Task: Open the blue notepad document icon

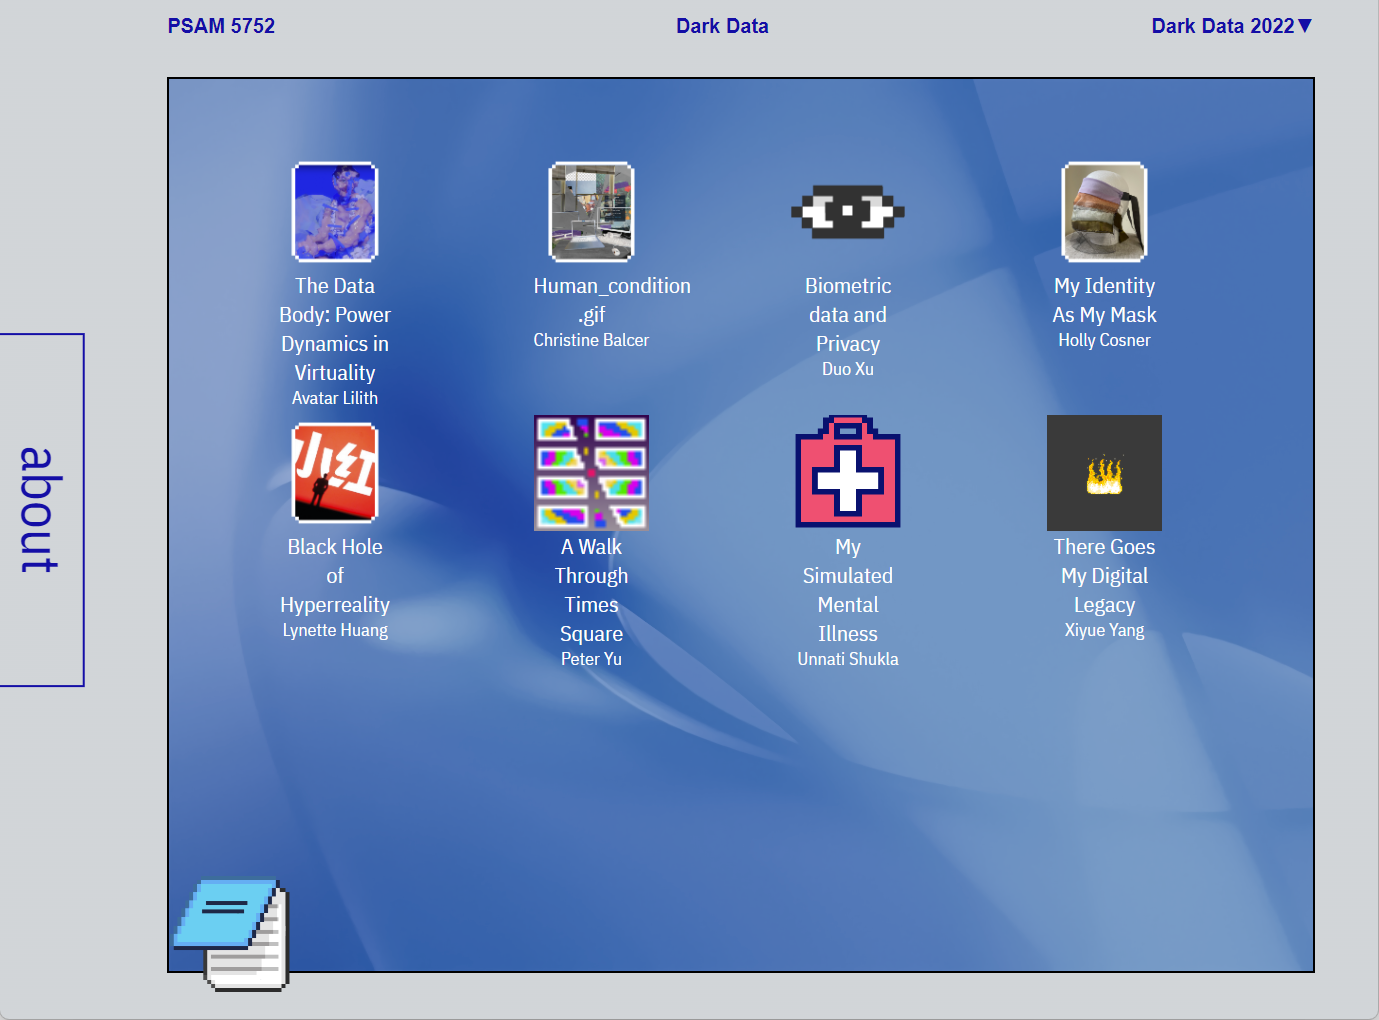Action: tap(232, 935)
